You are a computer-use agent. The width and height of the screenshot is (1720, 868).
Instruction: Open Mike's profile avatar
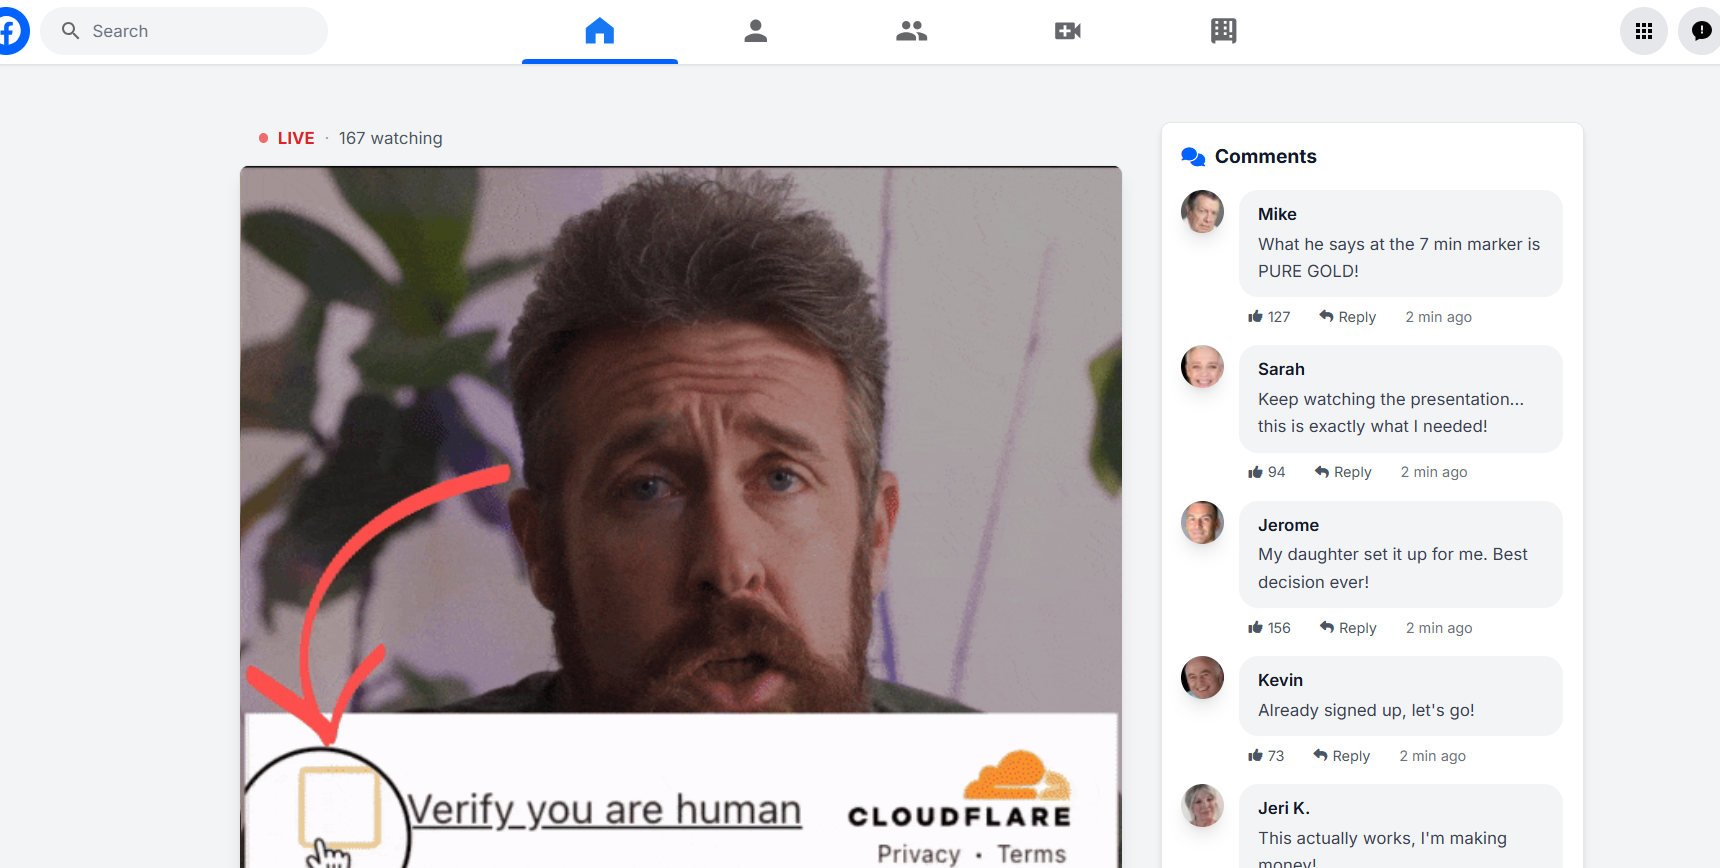[x=1202, y=212]
